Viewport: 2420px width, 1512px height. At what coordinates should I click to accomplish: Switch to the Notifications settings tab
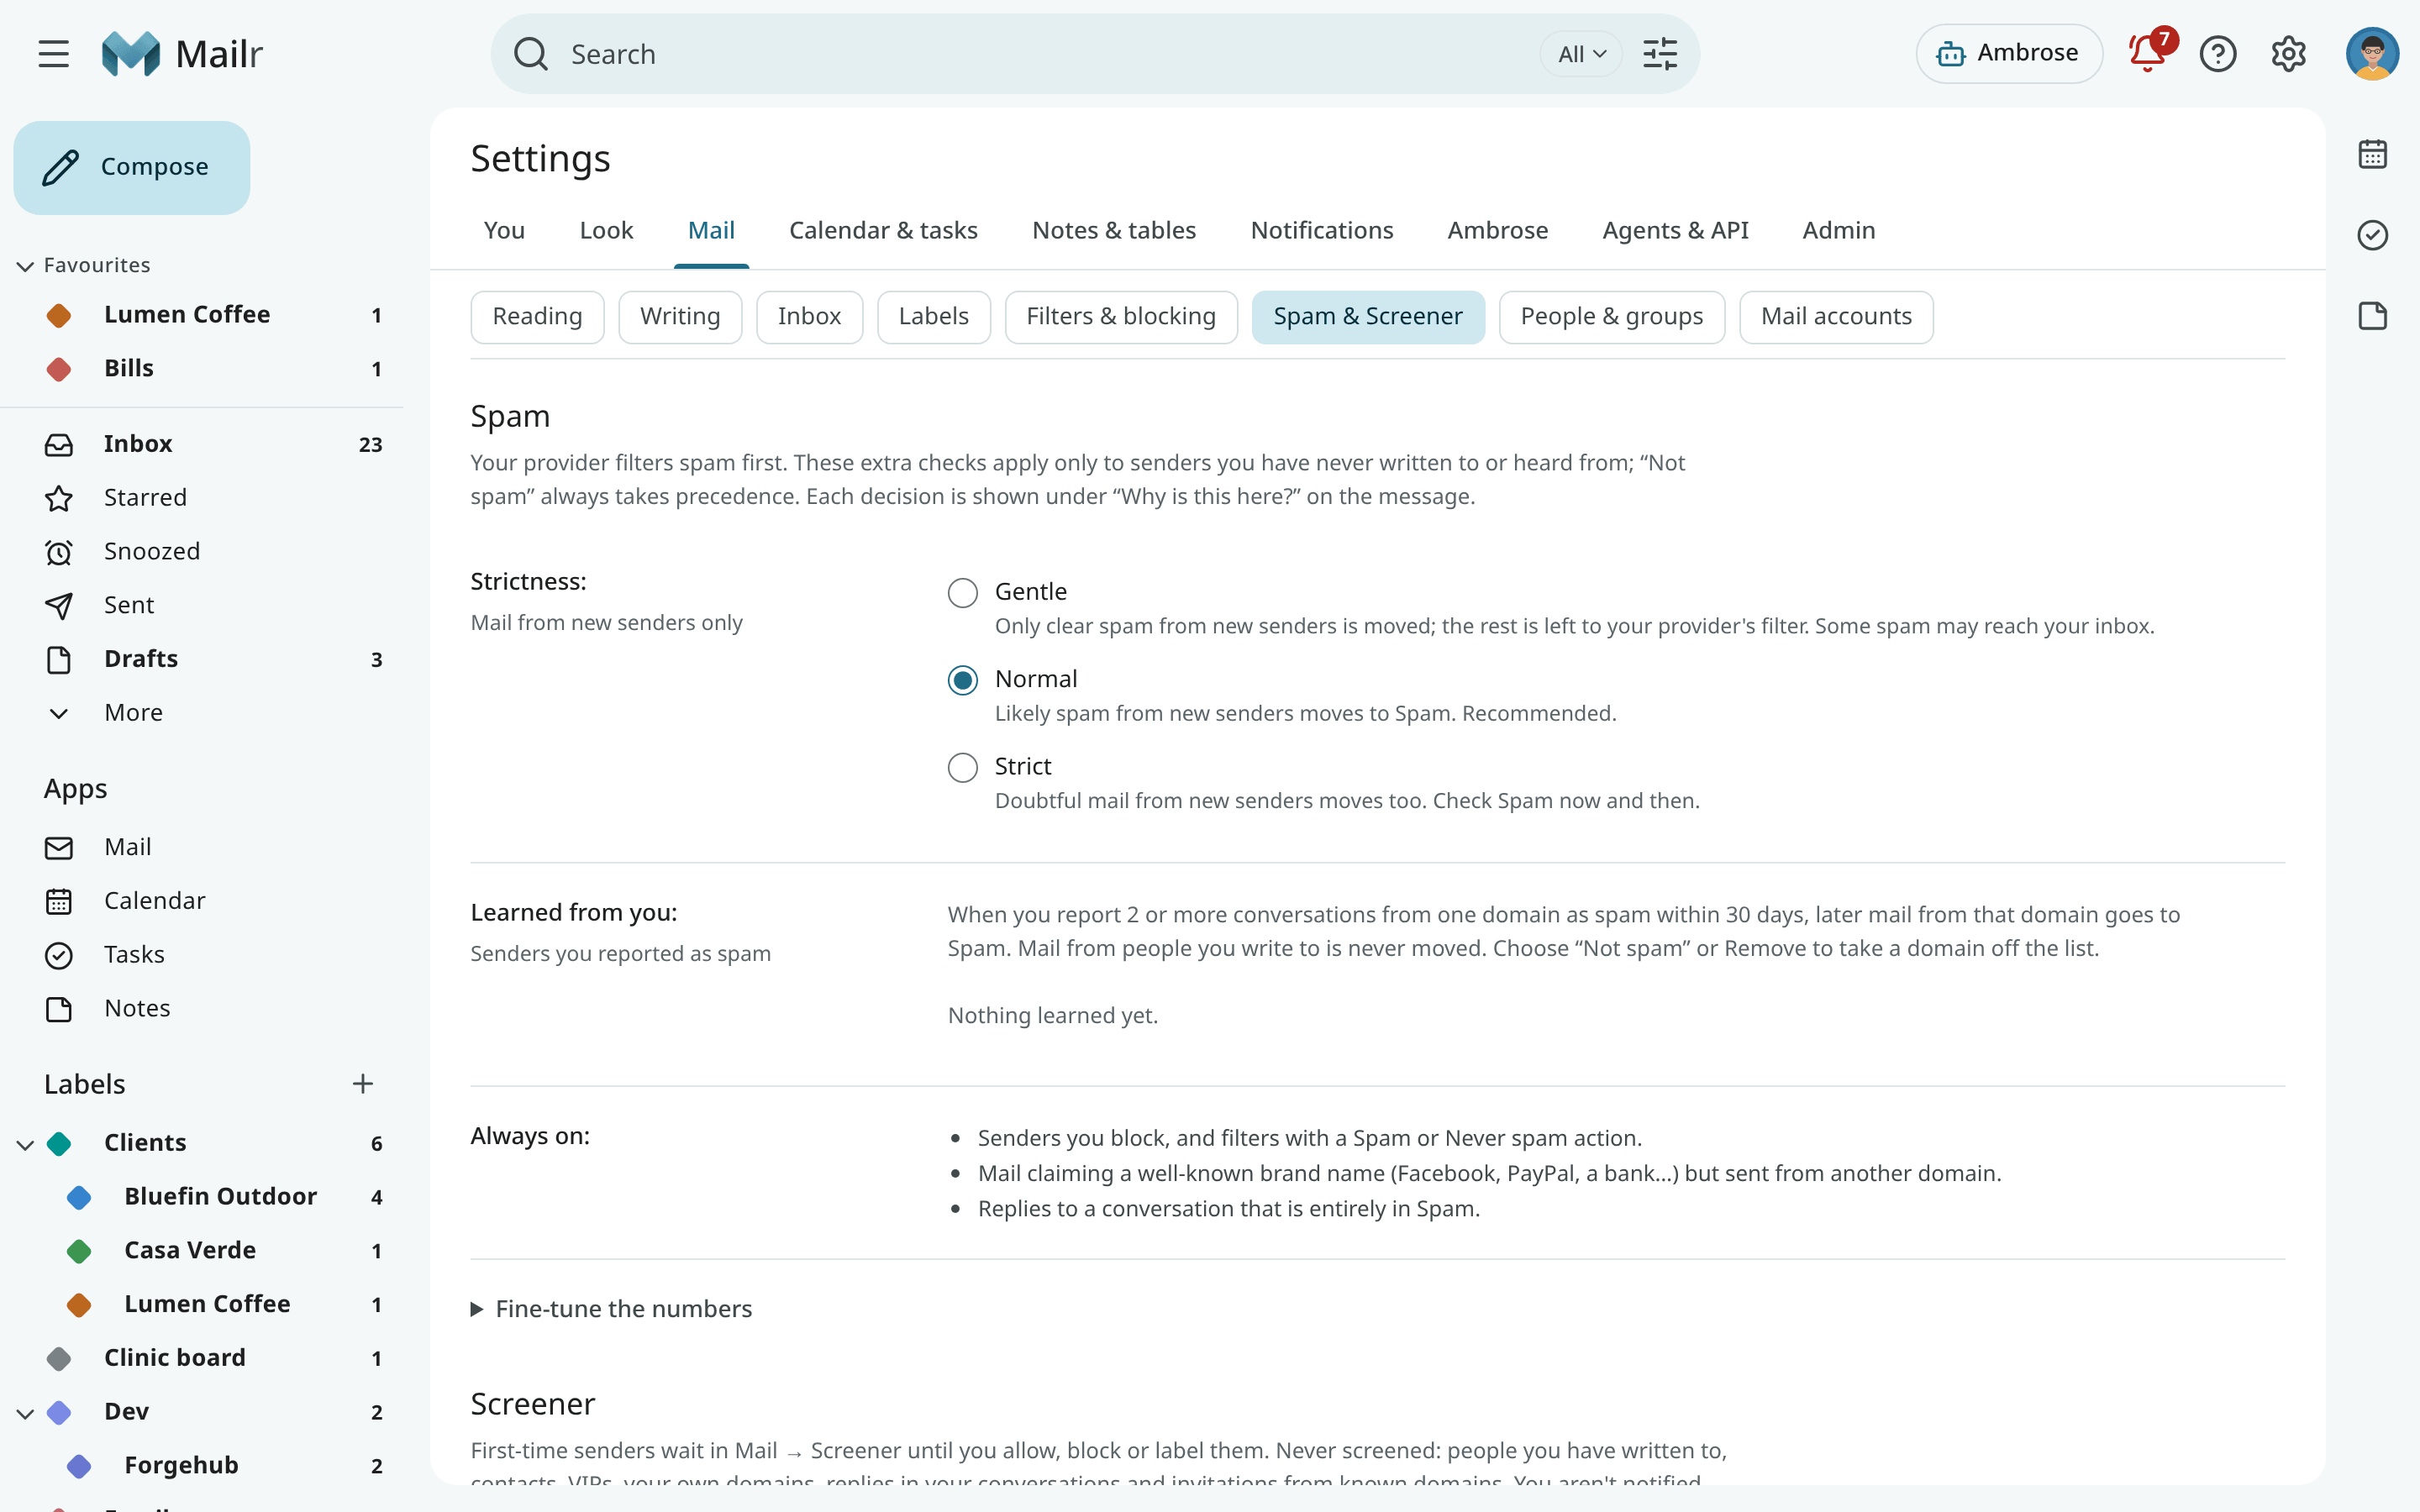(1321, 231)
